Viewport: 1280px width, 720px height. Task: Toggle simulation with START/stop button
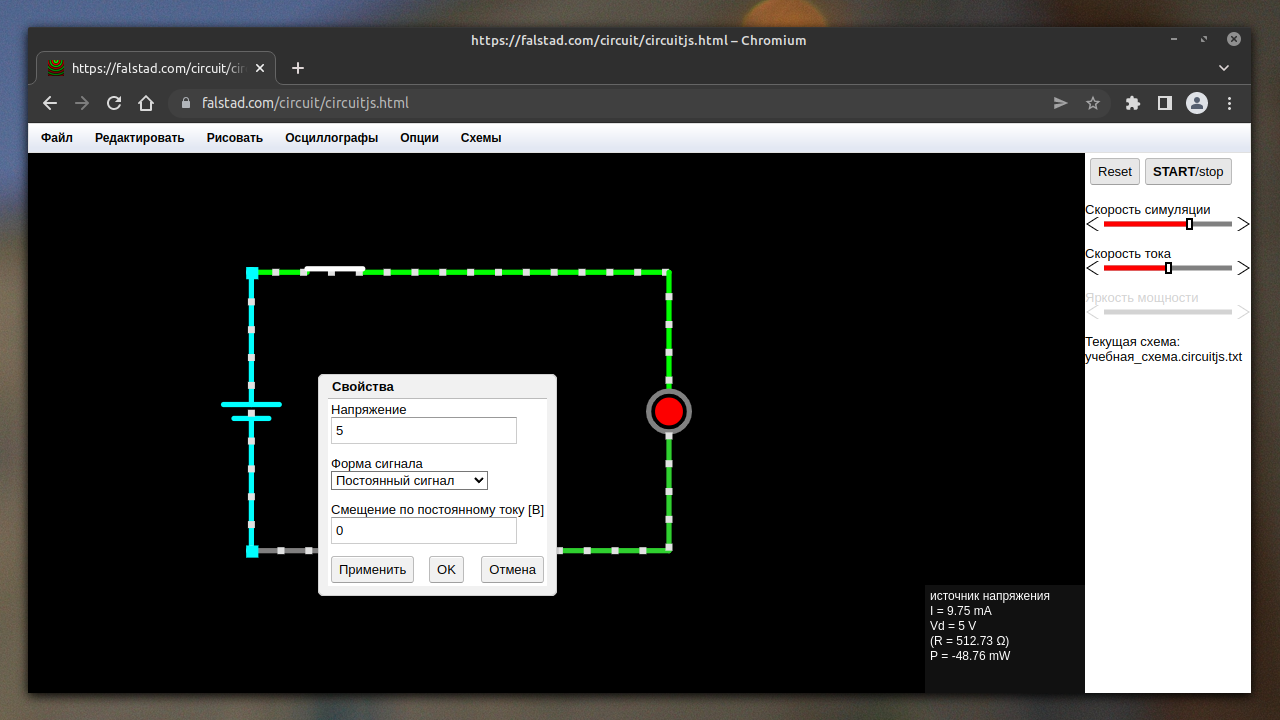point(1187,171)
